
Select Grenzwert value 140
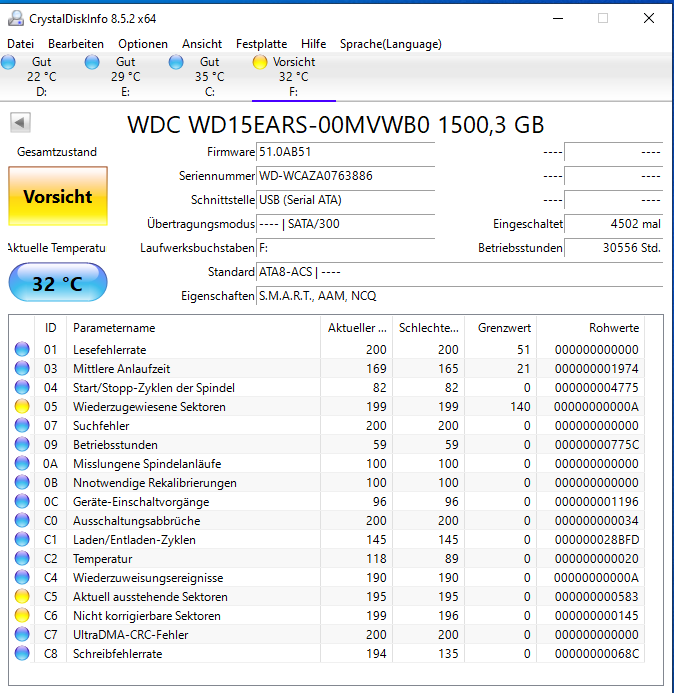pos(520,407)
